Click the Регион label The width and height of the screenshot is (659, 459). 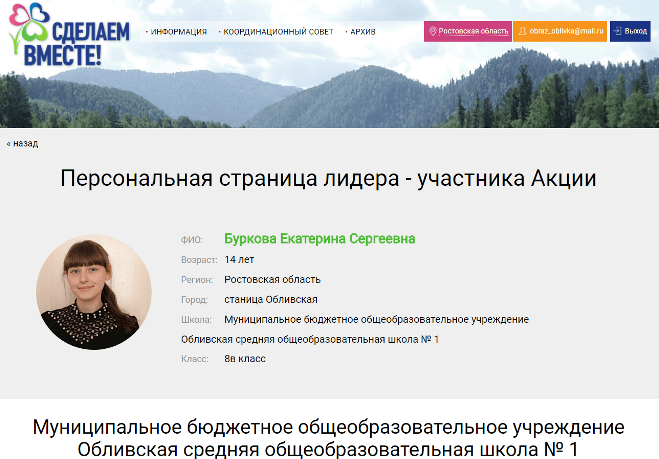pos(197,280)
